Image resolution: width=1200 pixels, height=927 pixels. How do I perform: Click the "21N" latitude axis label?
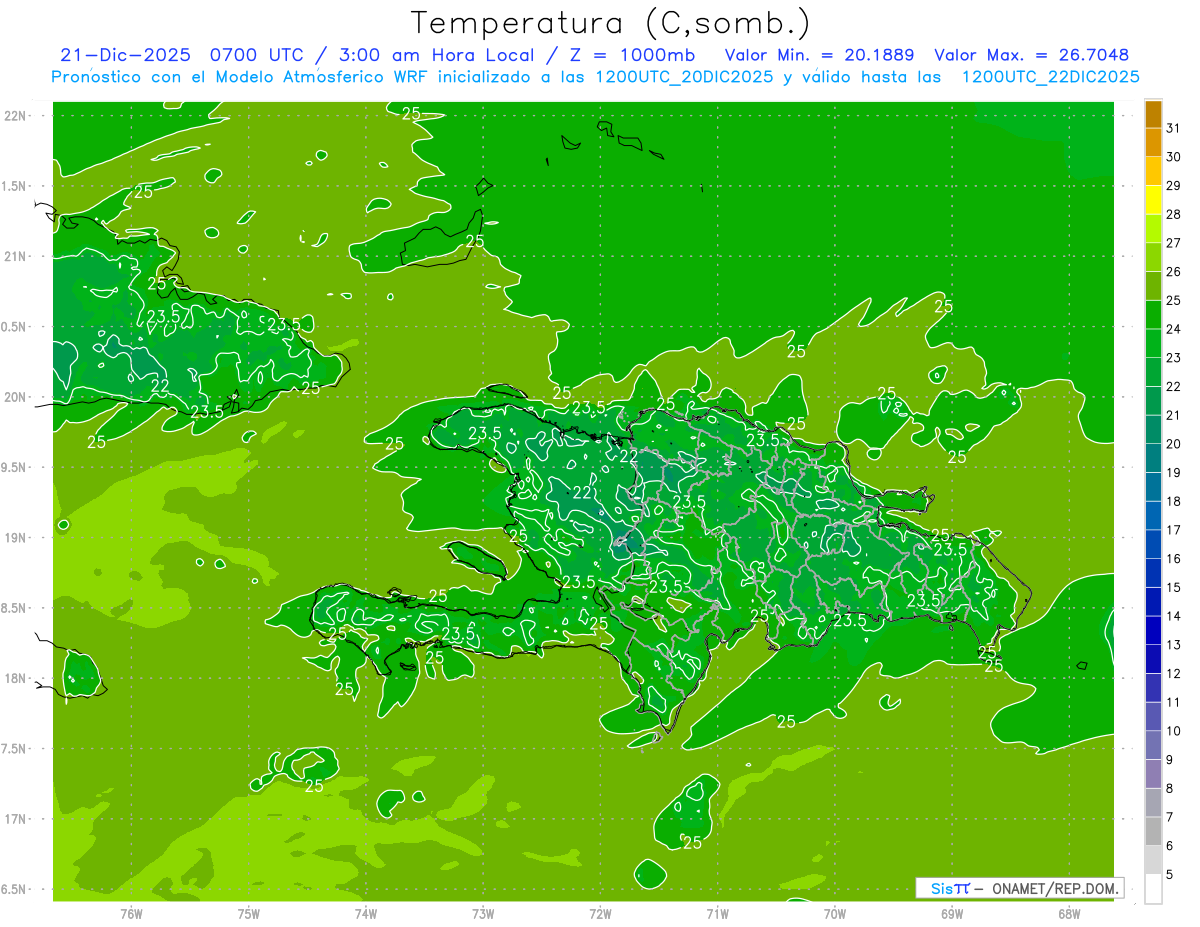point(17,257)
